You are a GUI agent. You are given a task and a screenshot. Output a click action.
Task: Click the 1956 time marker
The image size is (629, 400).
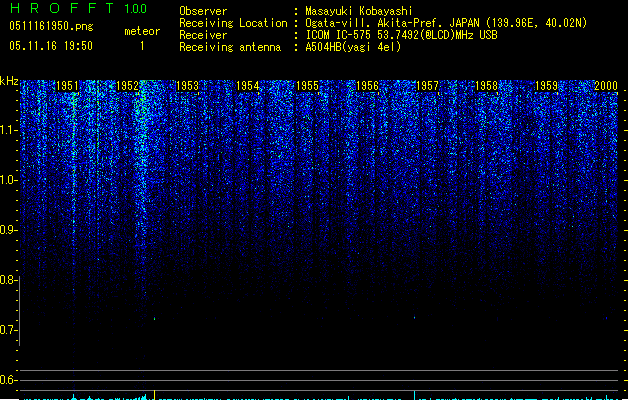click(x=367, y=86)
